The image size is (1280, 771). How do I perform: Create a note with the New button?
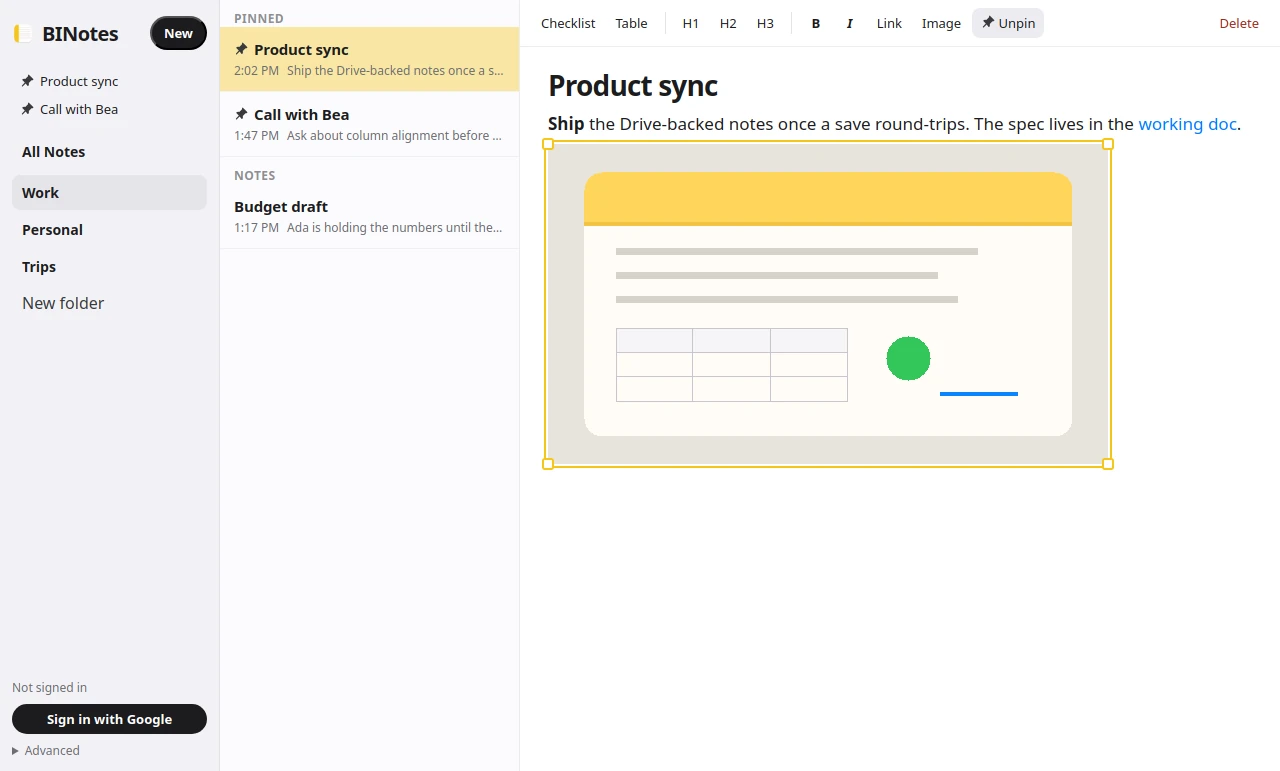pos(178,33)
